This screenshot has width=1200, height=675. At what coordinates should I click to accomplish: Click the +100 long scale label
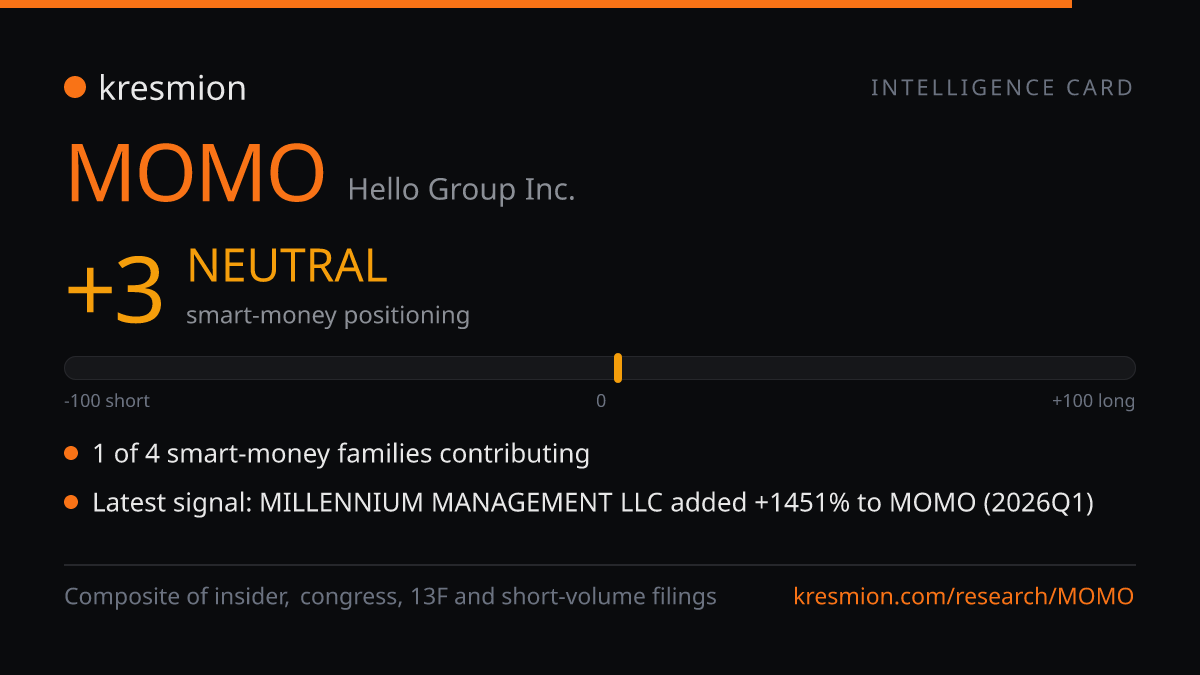[1093, 401]
